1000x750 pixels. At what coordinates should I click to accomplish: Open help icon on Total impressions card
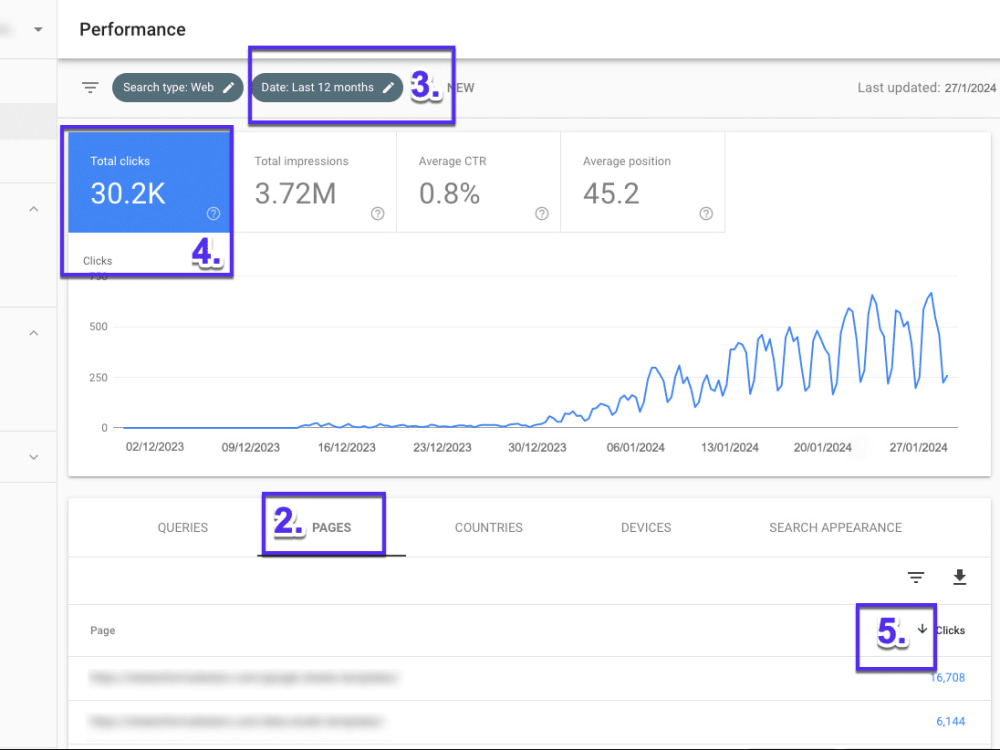click(x=378, y=214)
